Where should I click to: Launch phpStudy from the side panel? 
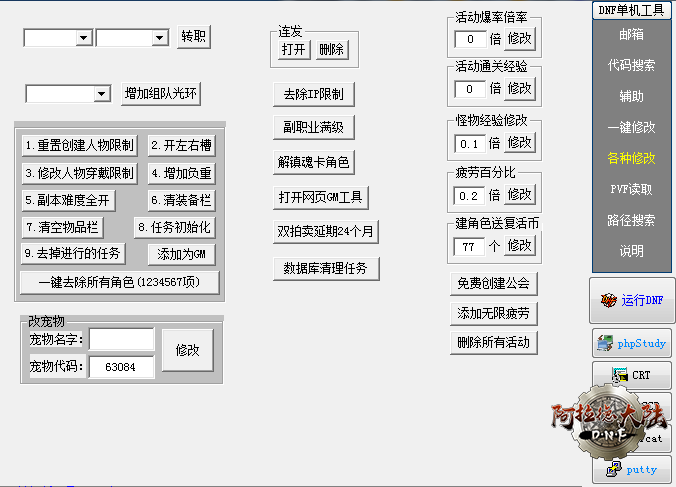point(632,343)
